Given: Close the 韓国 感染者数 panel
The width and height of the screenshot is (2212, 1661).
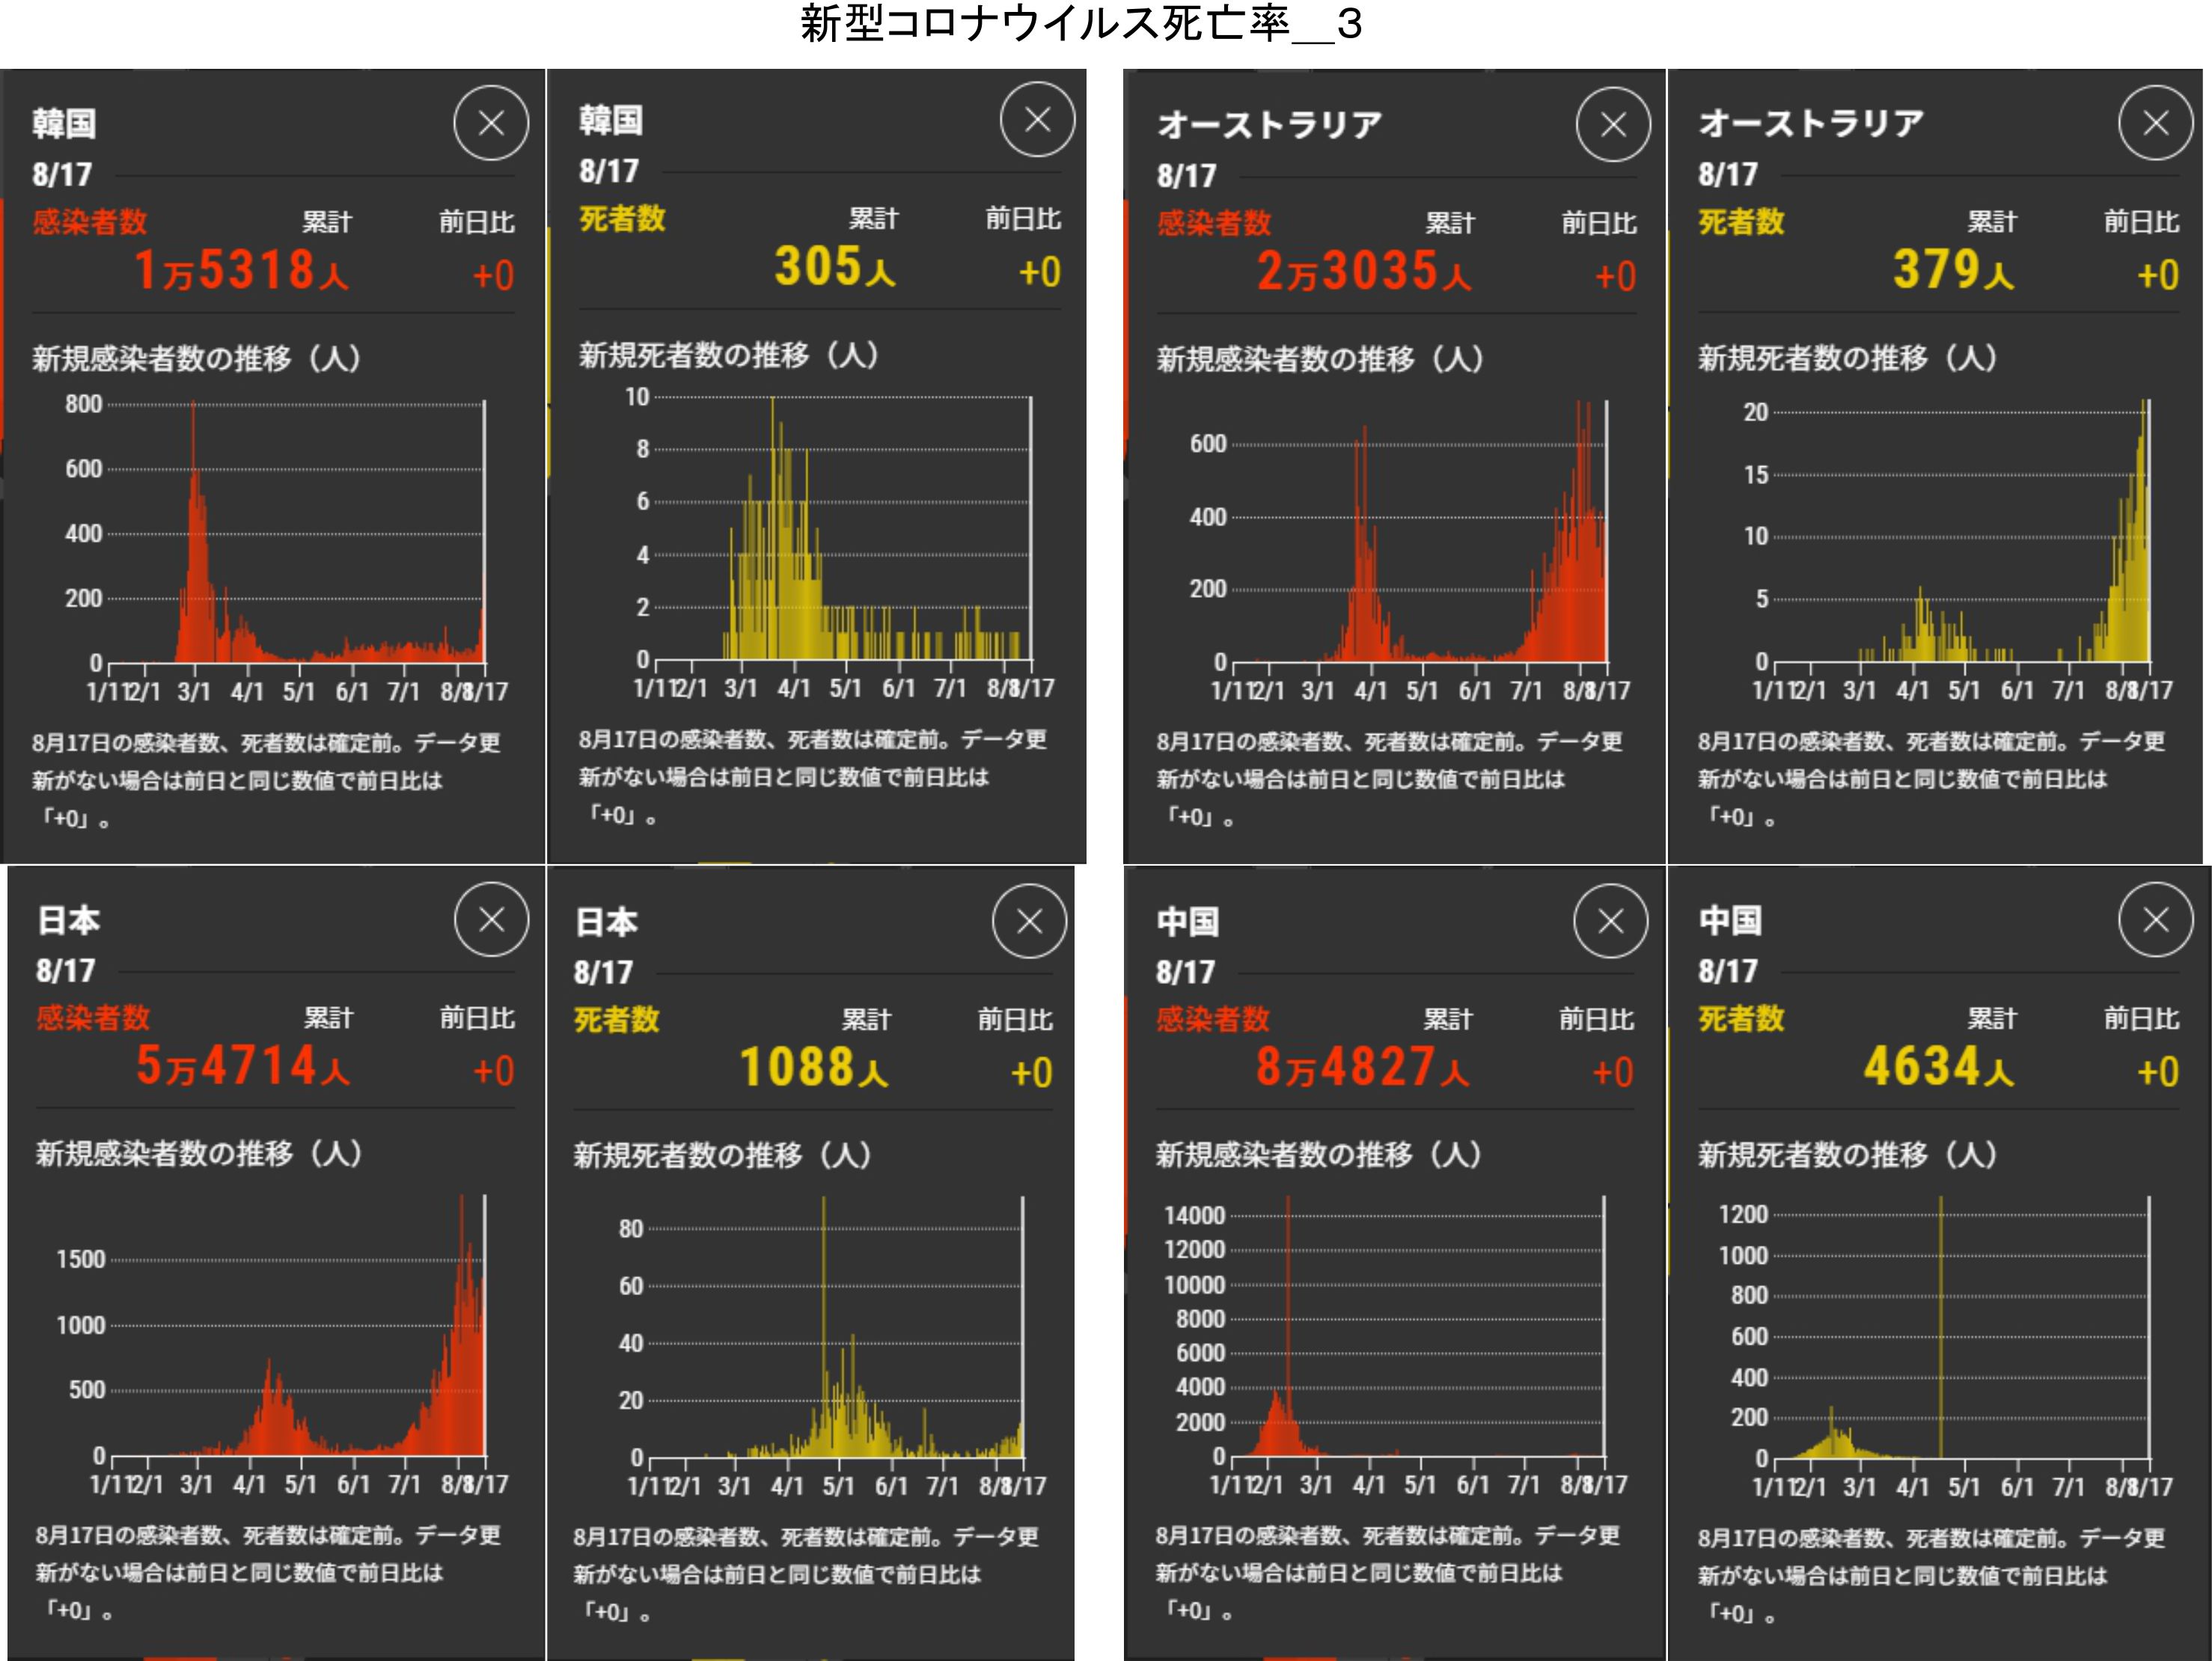Looking at the screenshot, I should [x=490, y=124].
